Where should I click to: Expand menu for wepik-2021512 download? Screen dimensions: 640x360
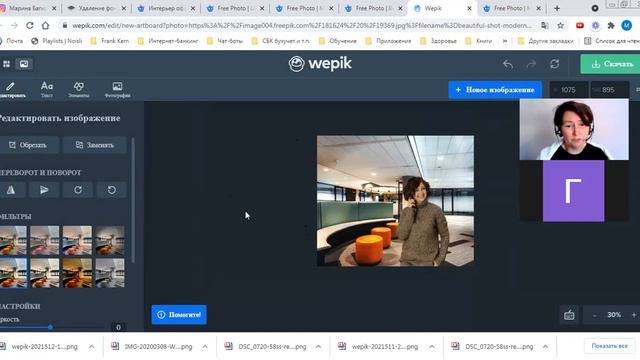pos(91,347)
